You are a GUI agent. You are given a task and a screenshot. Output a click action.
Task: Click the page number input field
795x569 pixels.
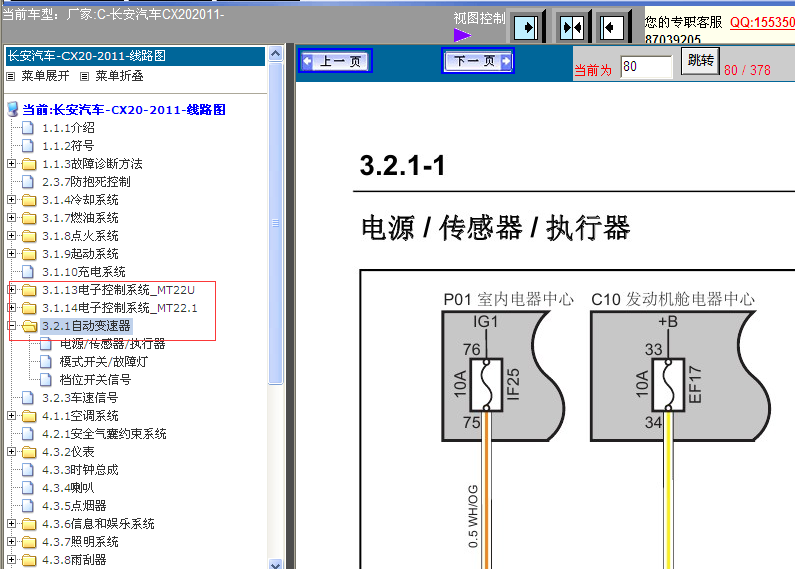coord(646,66)
